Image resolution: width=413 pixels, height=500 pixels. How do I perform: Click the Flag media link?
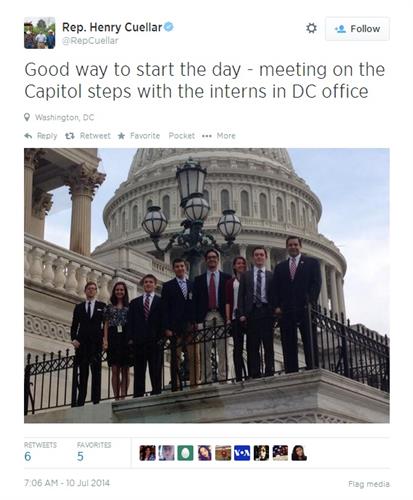369,484
